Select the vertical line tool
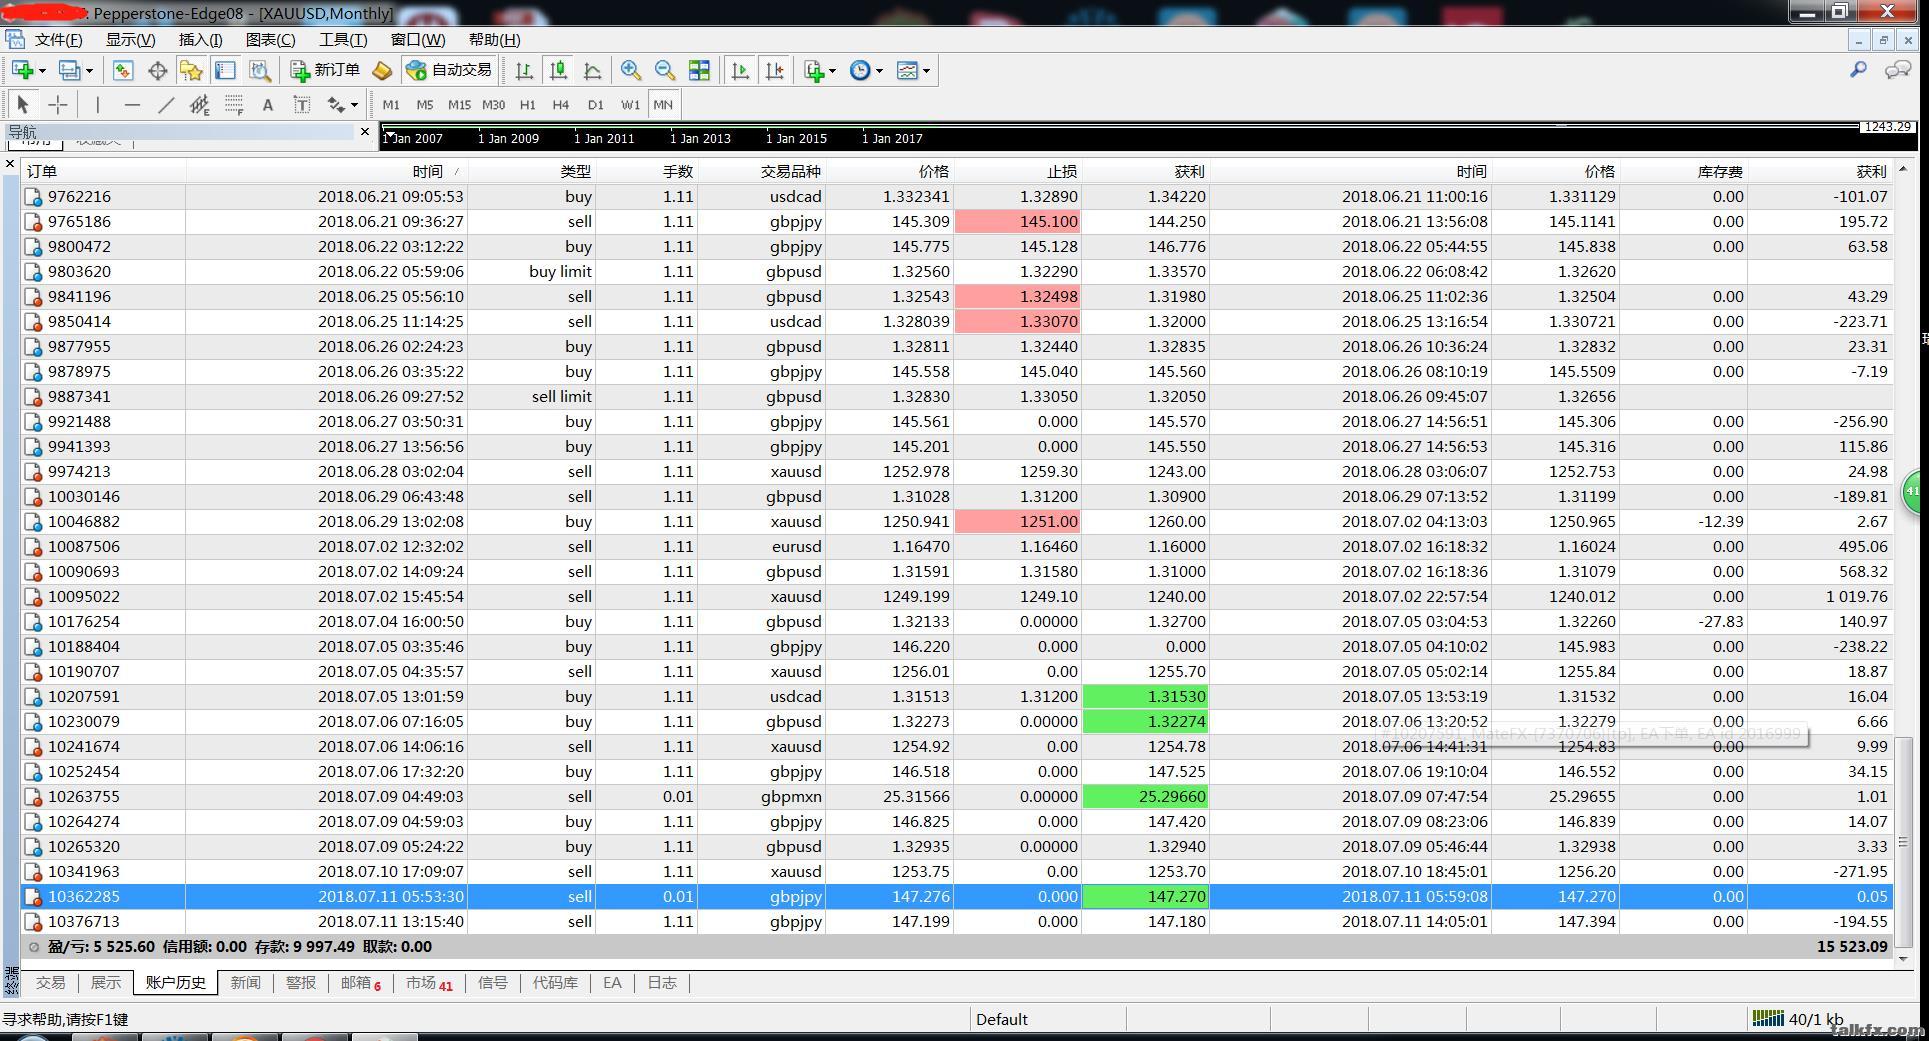The width and height of the screenshot is (1929, 1041). [97, 104]
